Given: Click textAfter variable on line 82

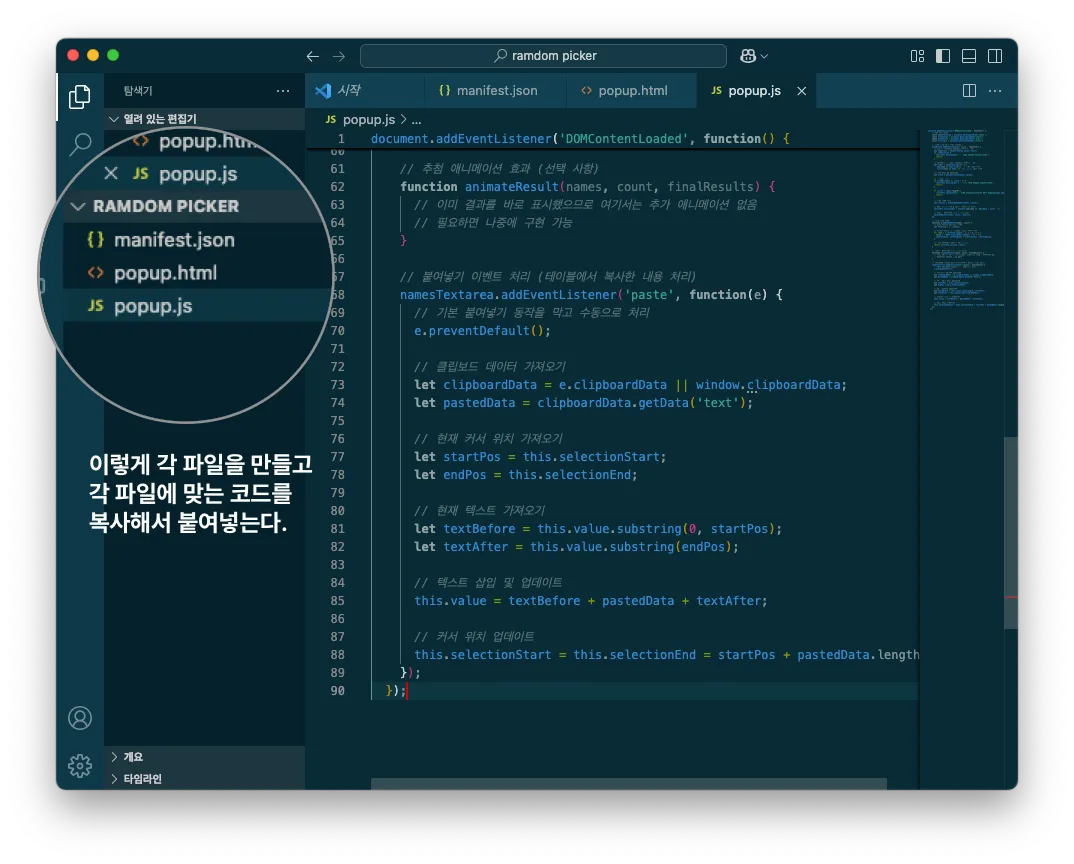Looking at the screenshot, I should [475, 547].
